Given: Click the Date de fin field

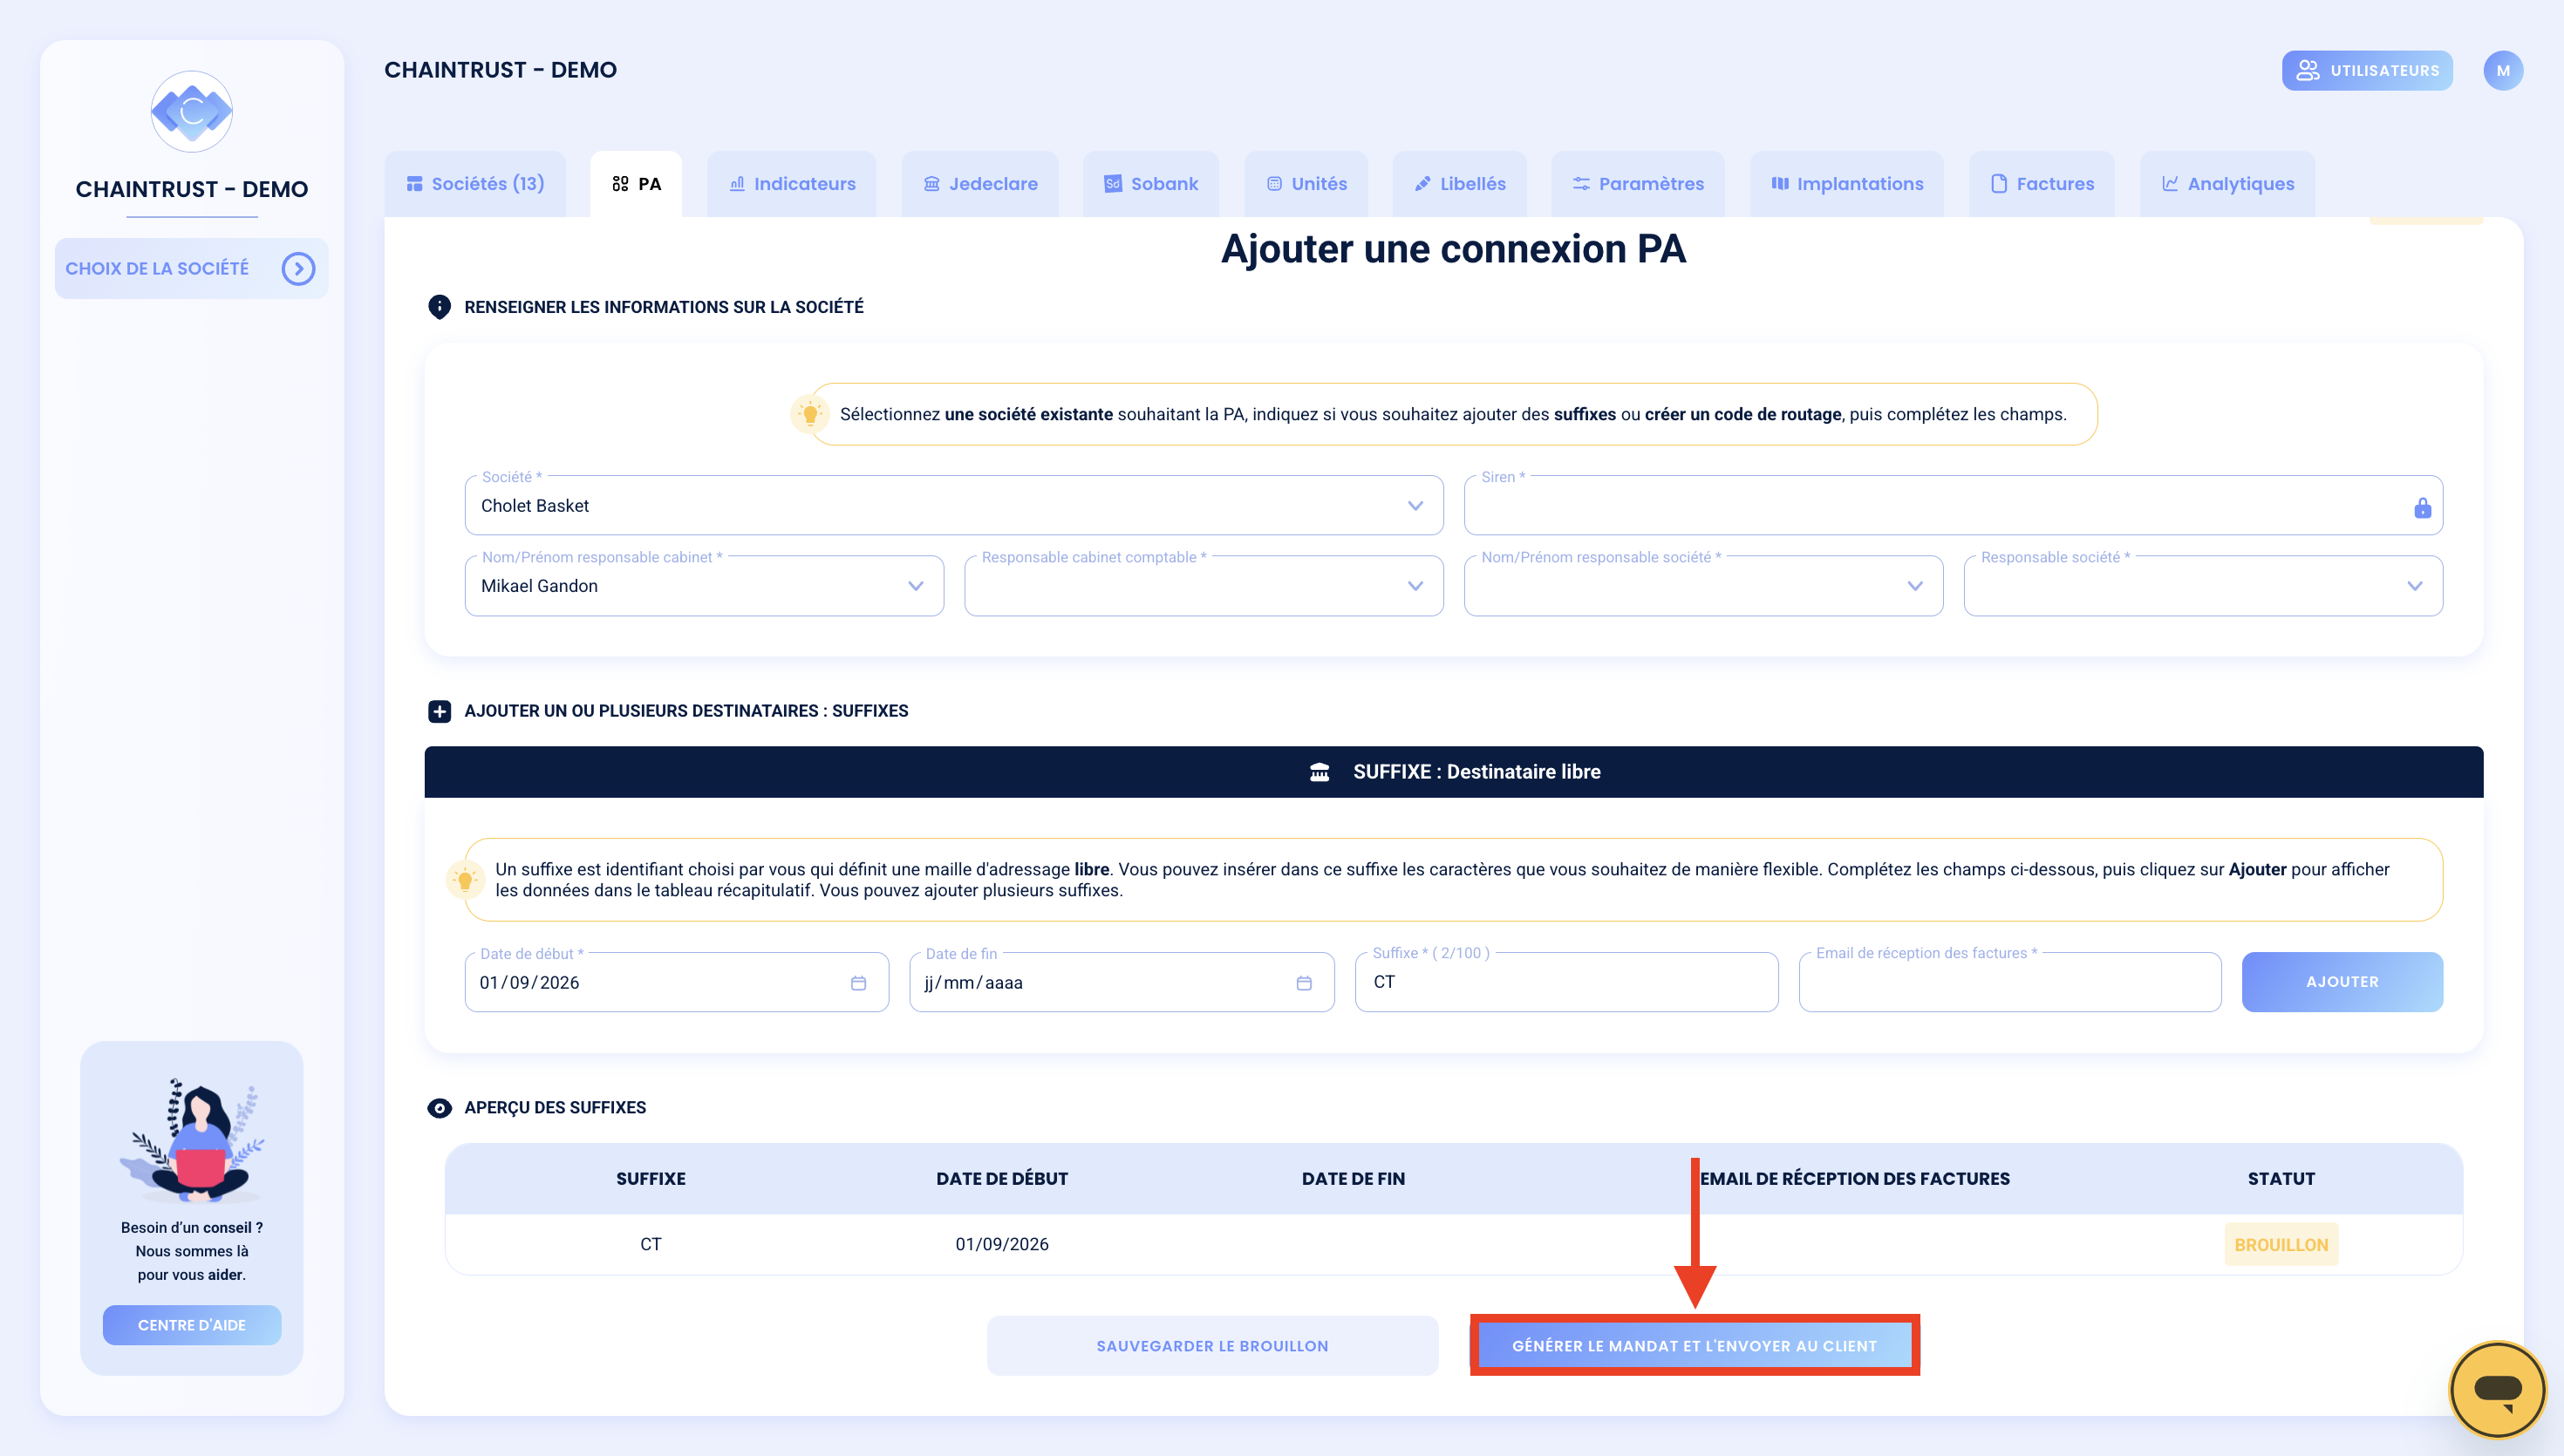Looking at the screenshot, I should coord(1122,982).
